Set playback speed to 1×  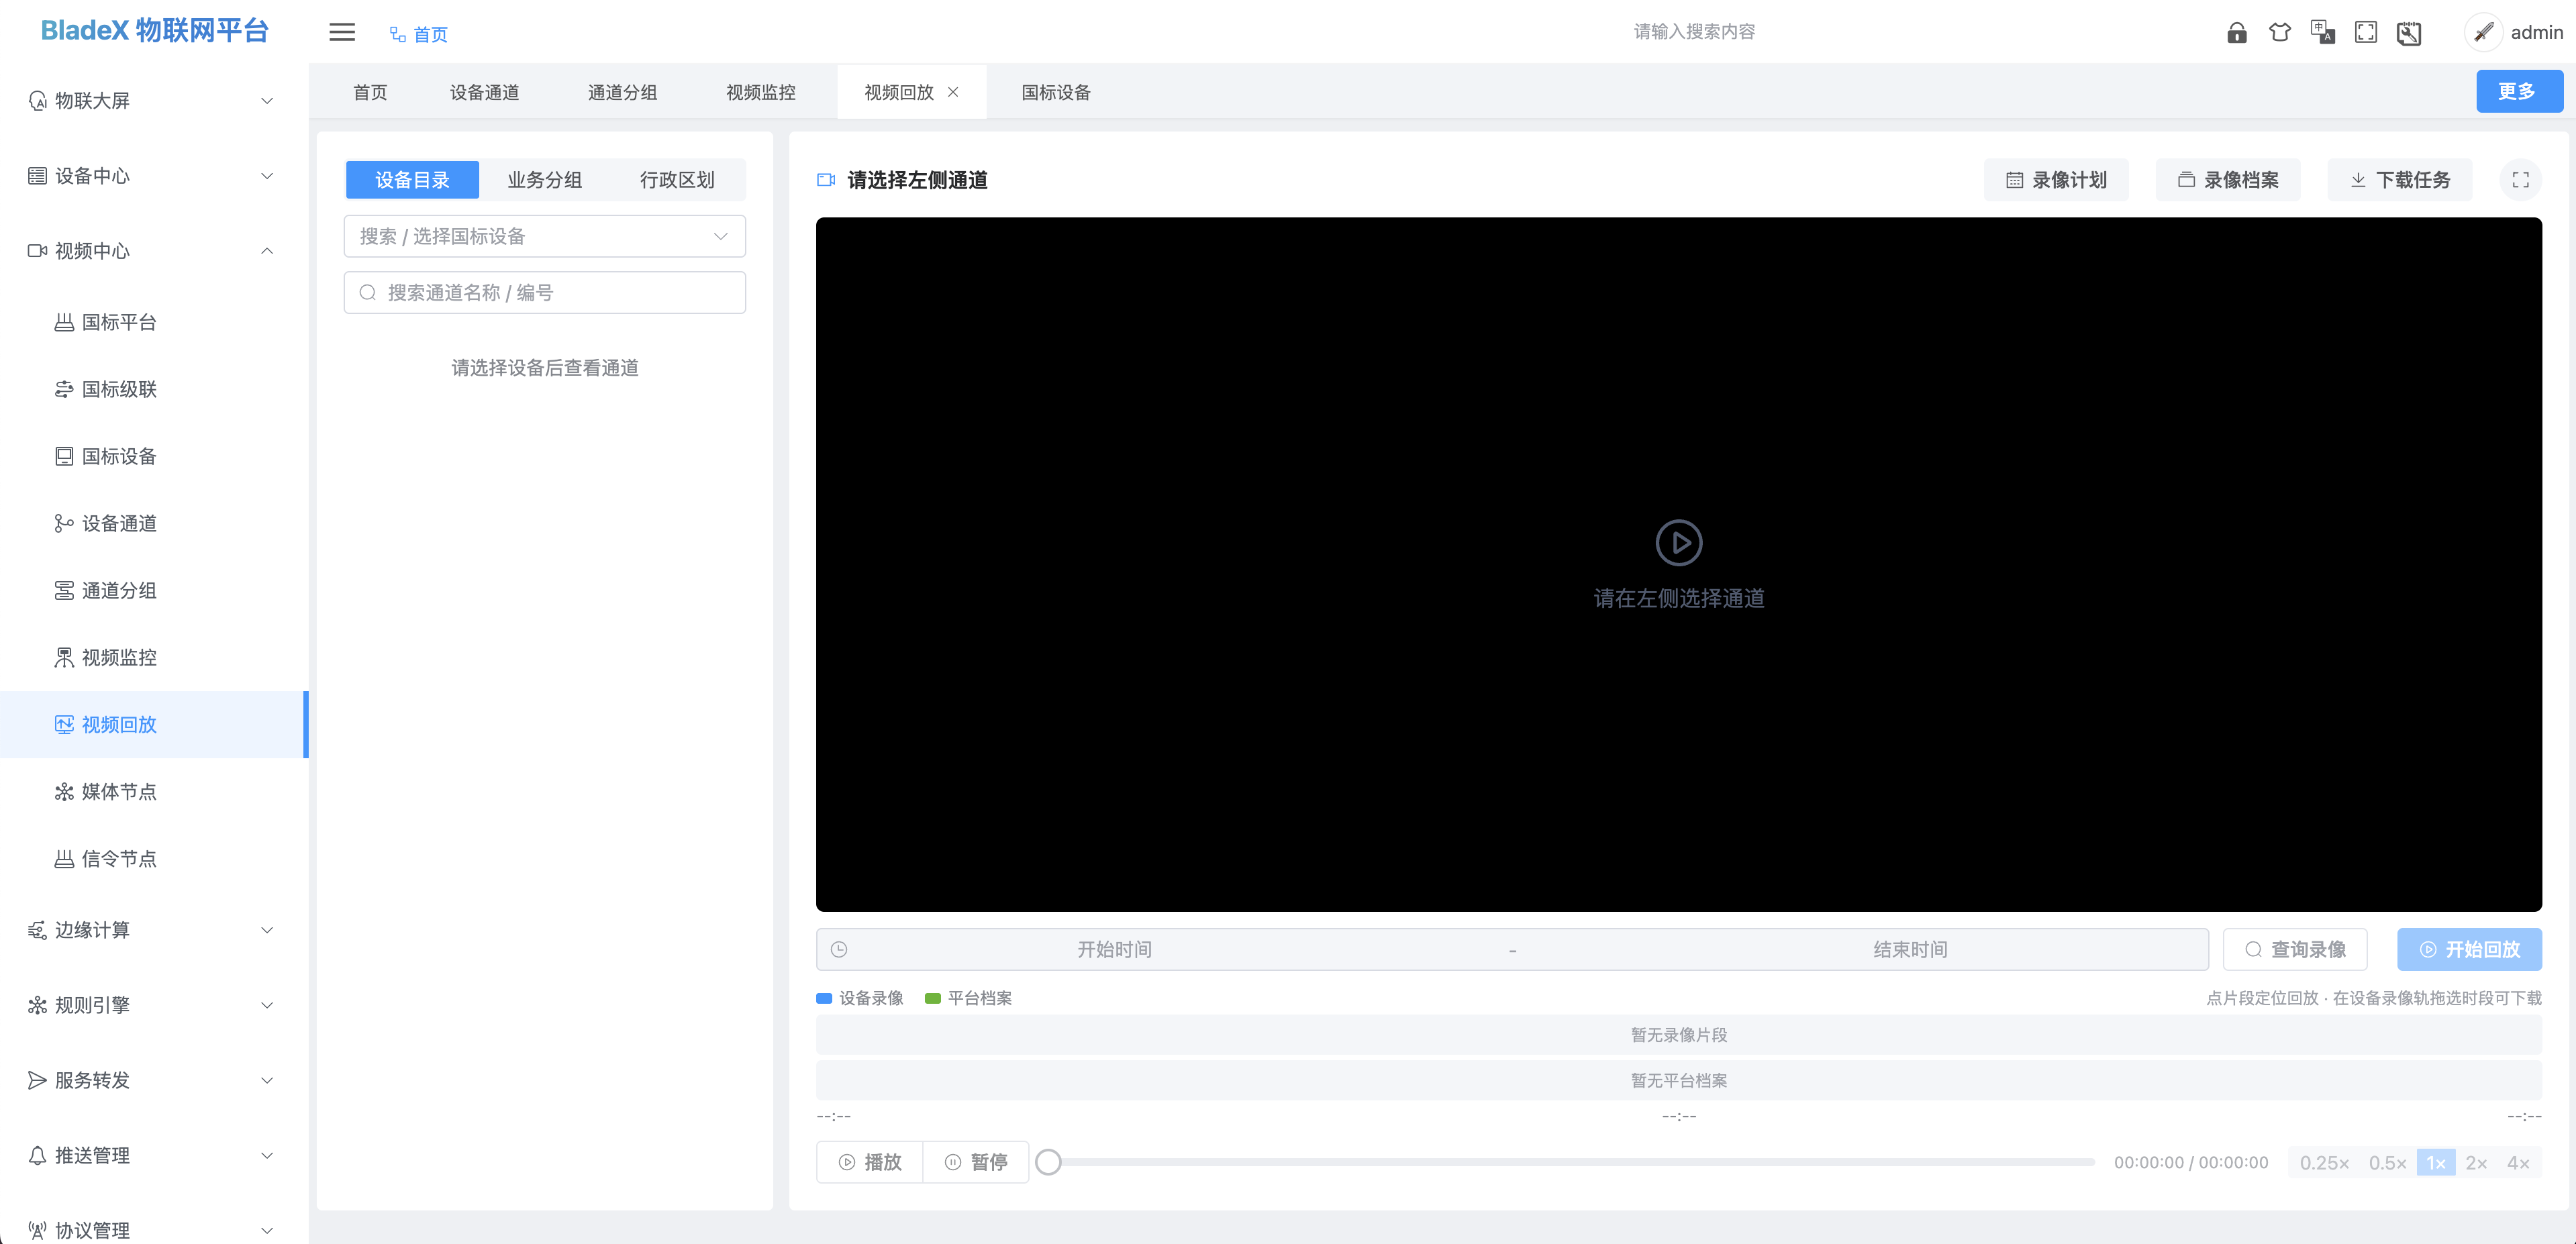(x=2436, y=1163)
